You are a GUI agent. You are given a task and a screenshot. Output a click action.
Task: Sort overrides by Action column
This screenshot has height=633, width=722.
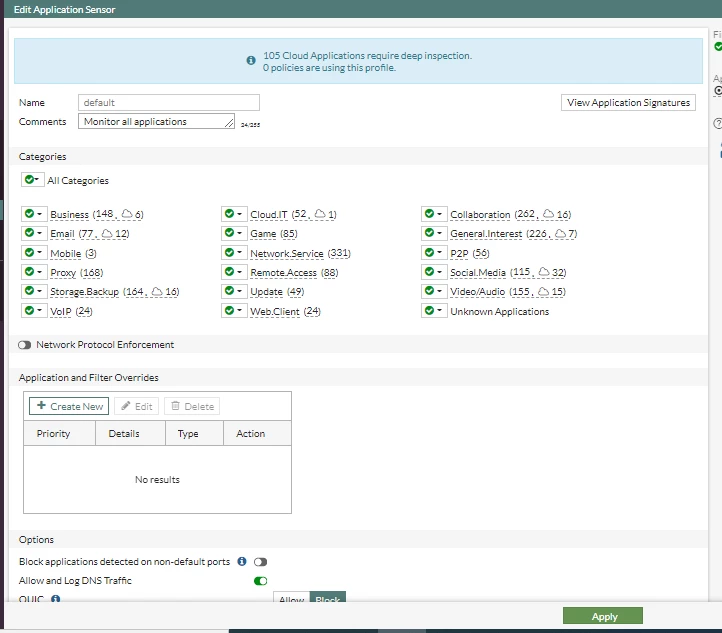pyautogui.click(x=257, y=433)
